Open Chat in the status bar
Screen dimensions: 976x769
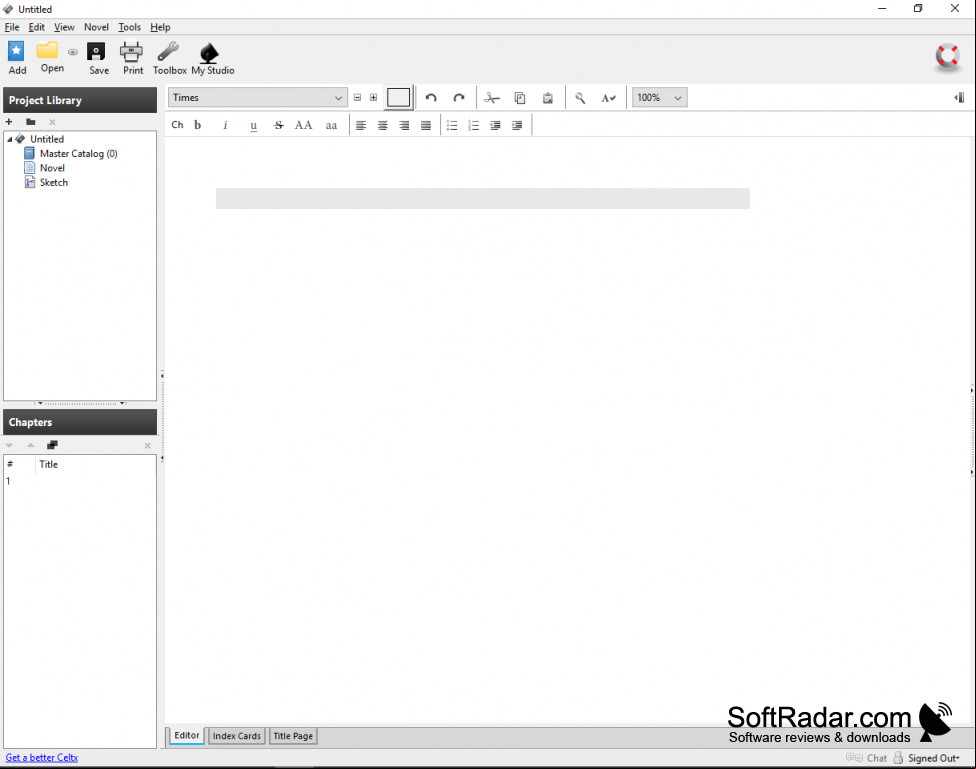[x=866, y=758]
